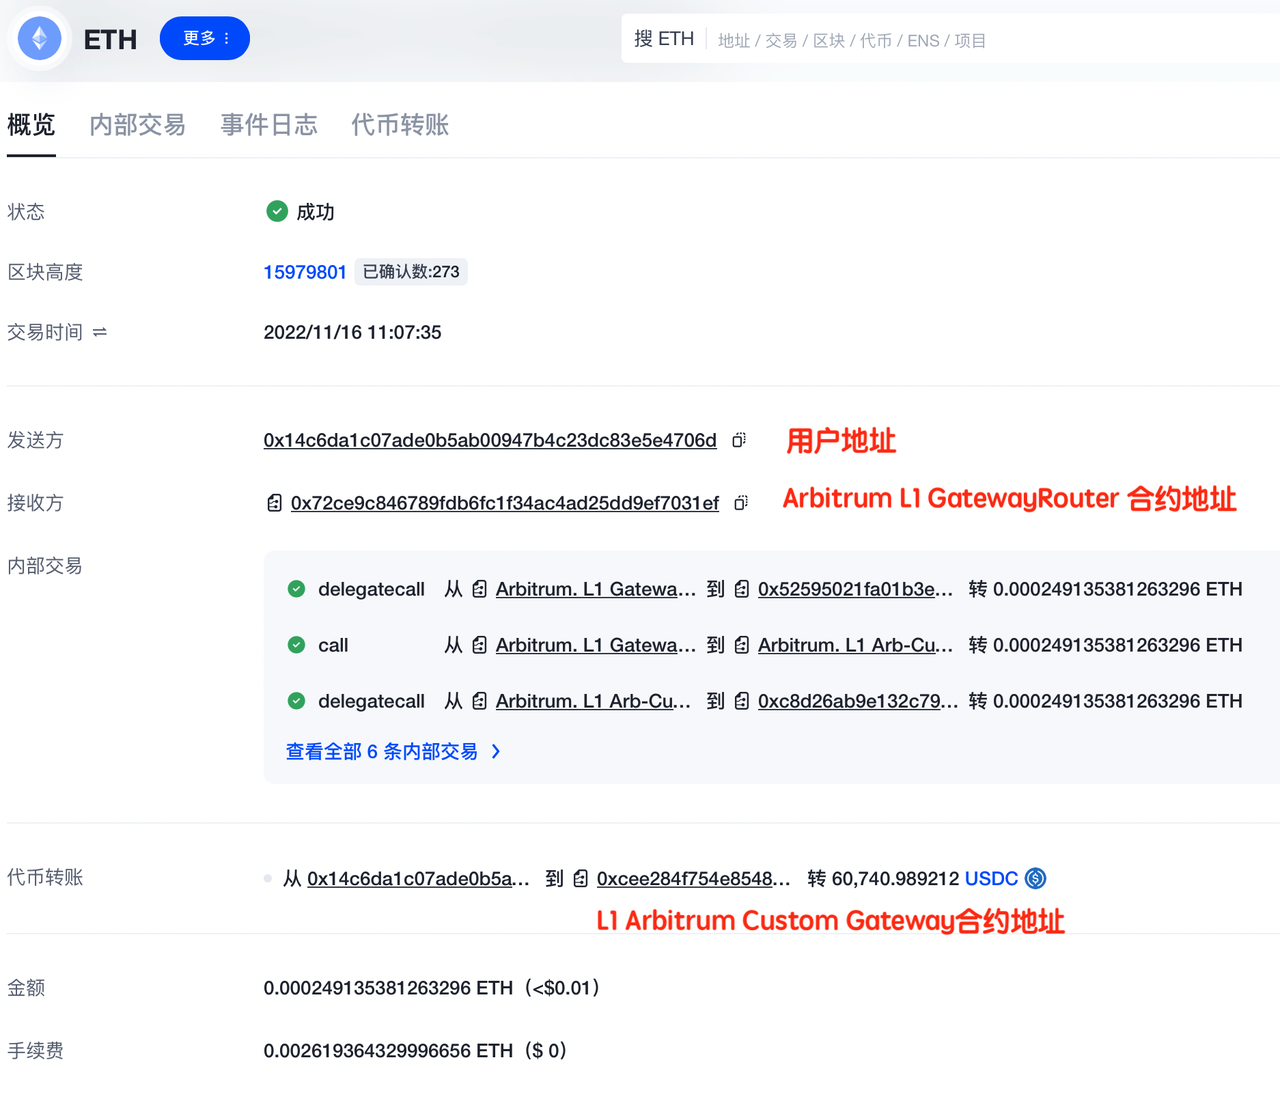Expand all 6 internal transactions
The width and height of the screenshot is (1280, 1101).
tap(392, 751)
